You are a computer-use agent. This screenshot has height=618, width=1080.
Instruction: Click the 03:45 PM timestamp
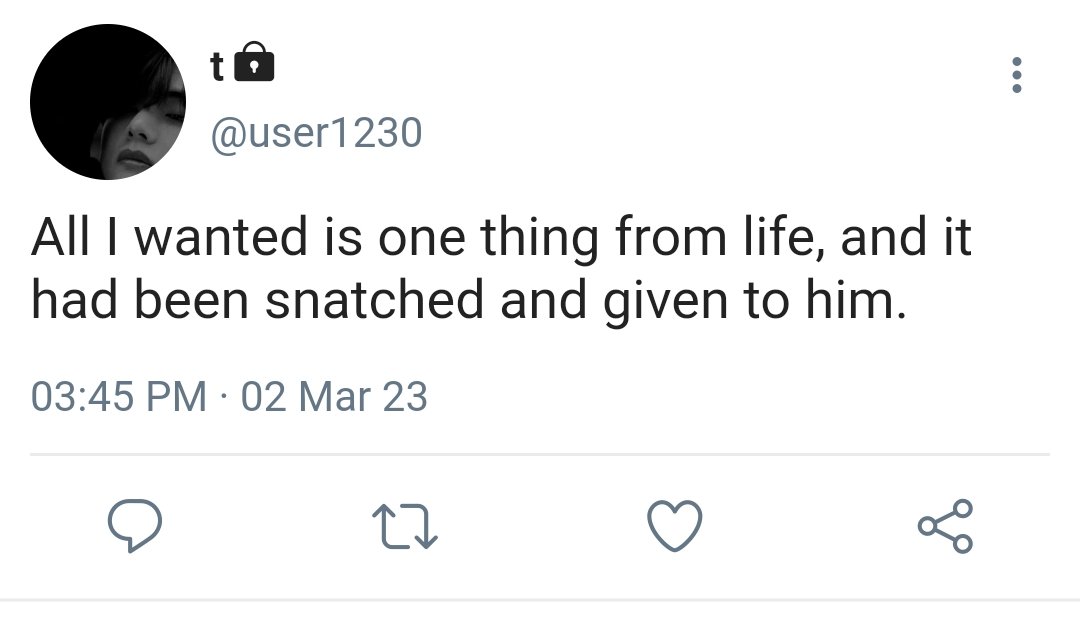(x=118, y=397)
